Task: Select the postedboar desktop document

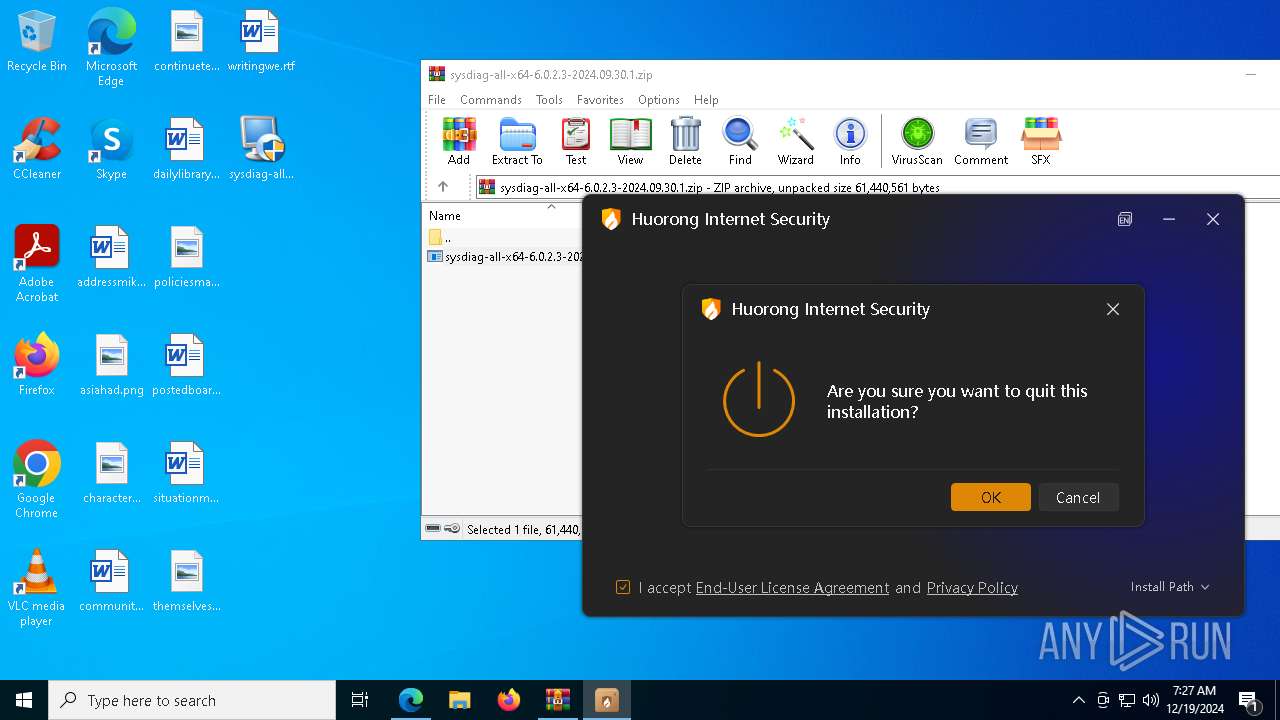Action: [186, 364]
